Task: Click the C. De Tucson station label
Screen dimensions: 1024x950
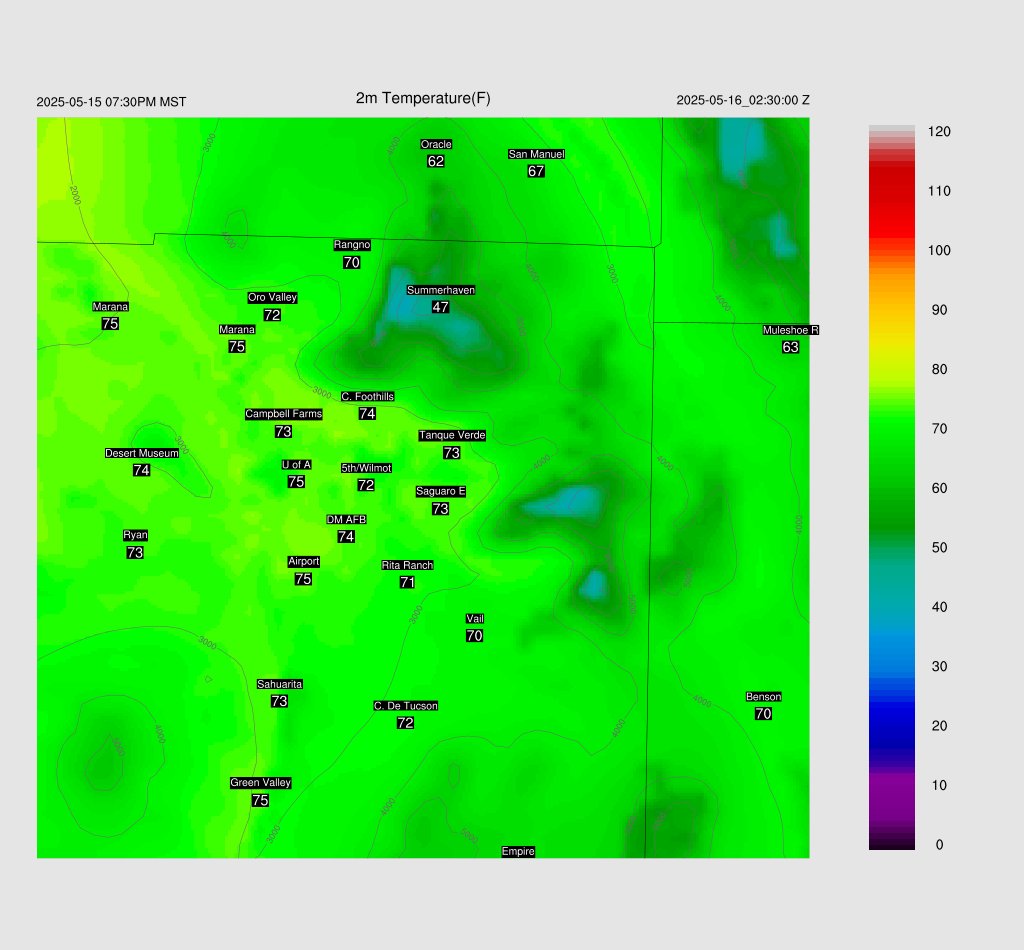Action: (x=406, y=706)
